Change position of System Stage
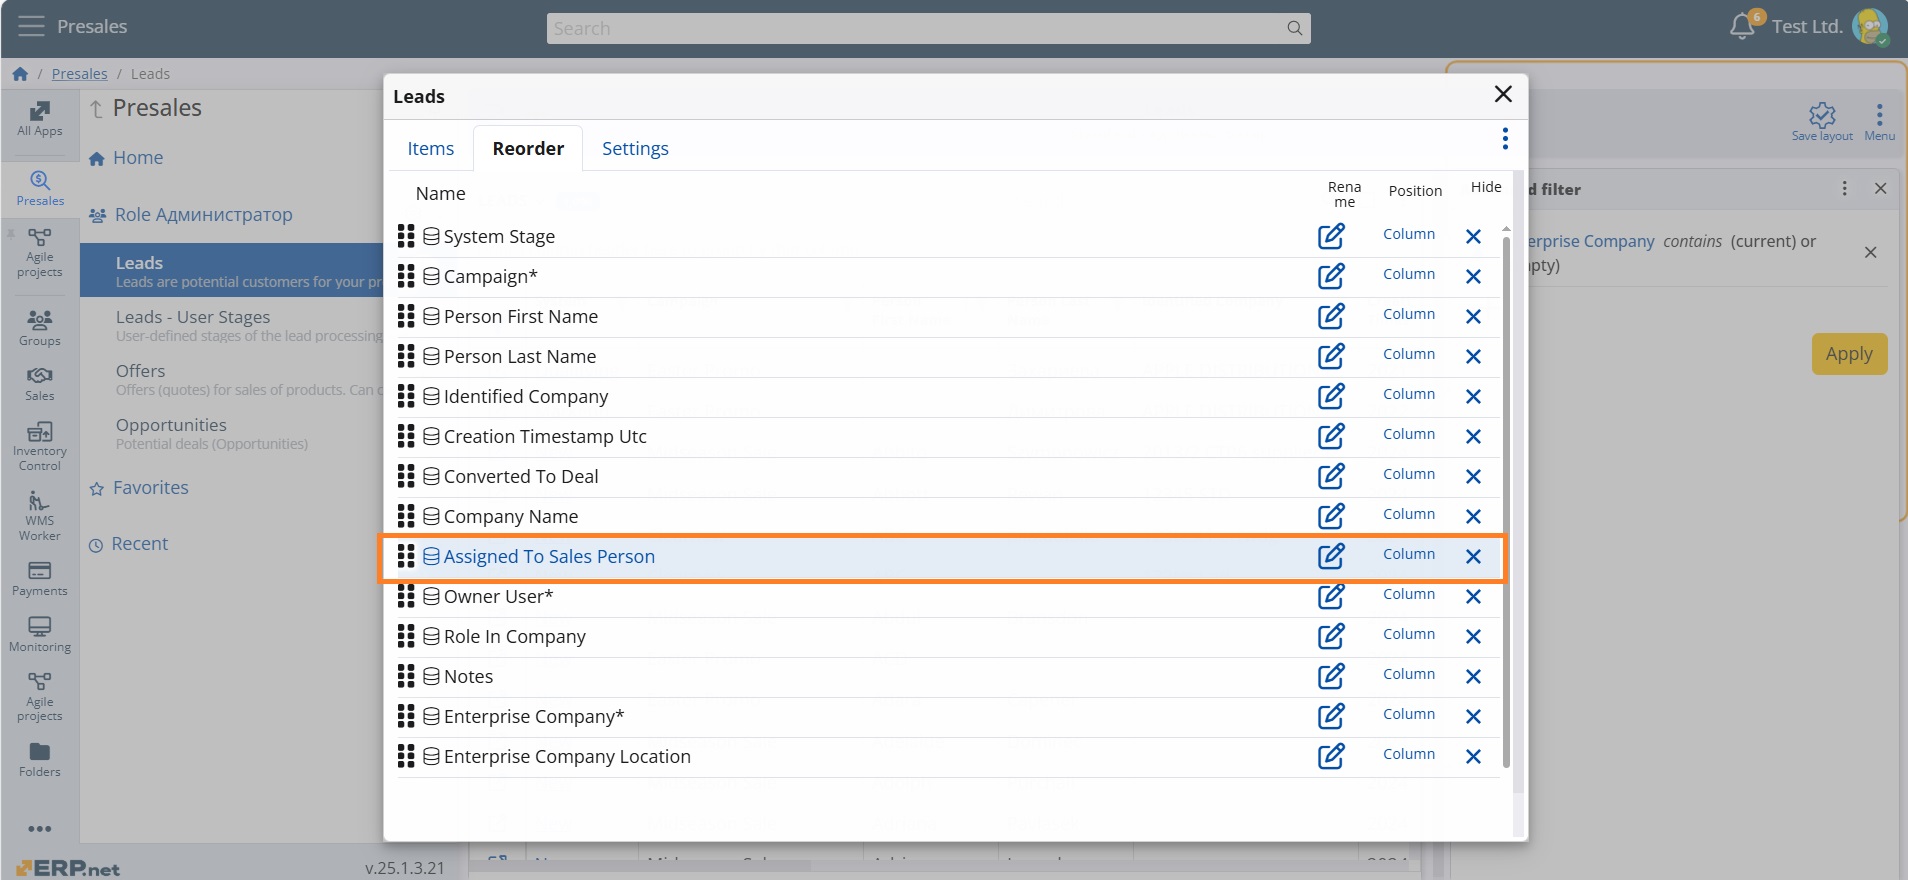 1409,234
